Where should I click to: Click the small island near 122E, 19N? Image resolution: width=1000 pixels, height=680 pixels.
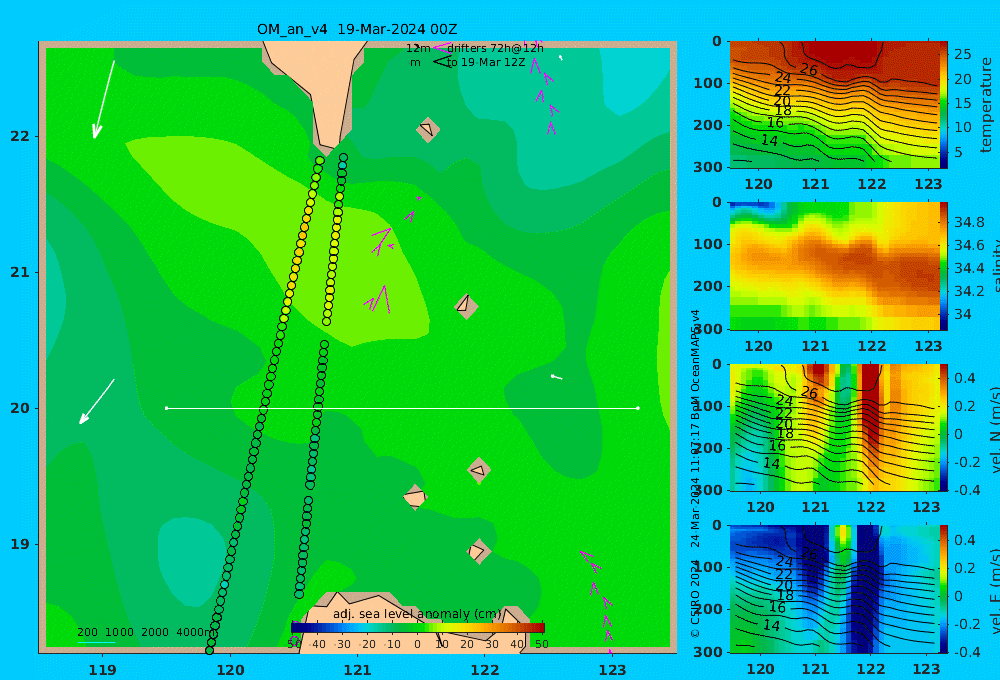478,551
